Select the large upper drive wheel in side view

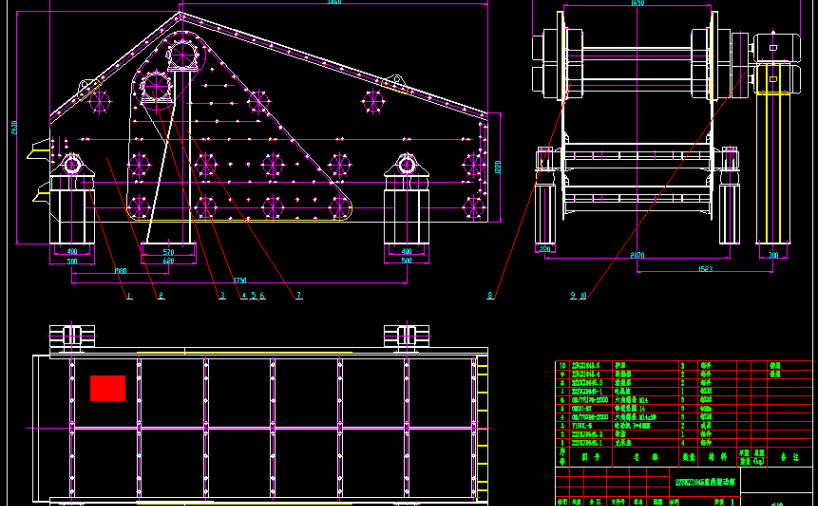coord(184,52)
